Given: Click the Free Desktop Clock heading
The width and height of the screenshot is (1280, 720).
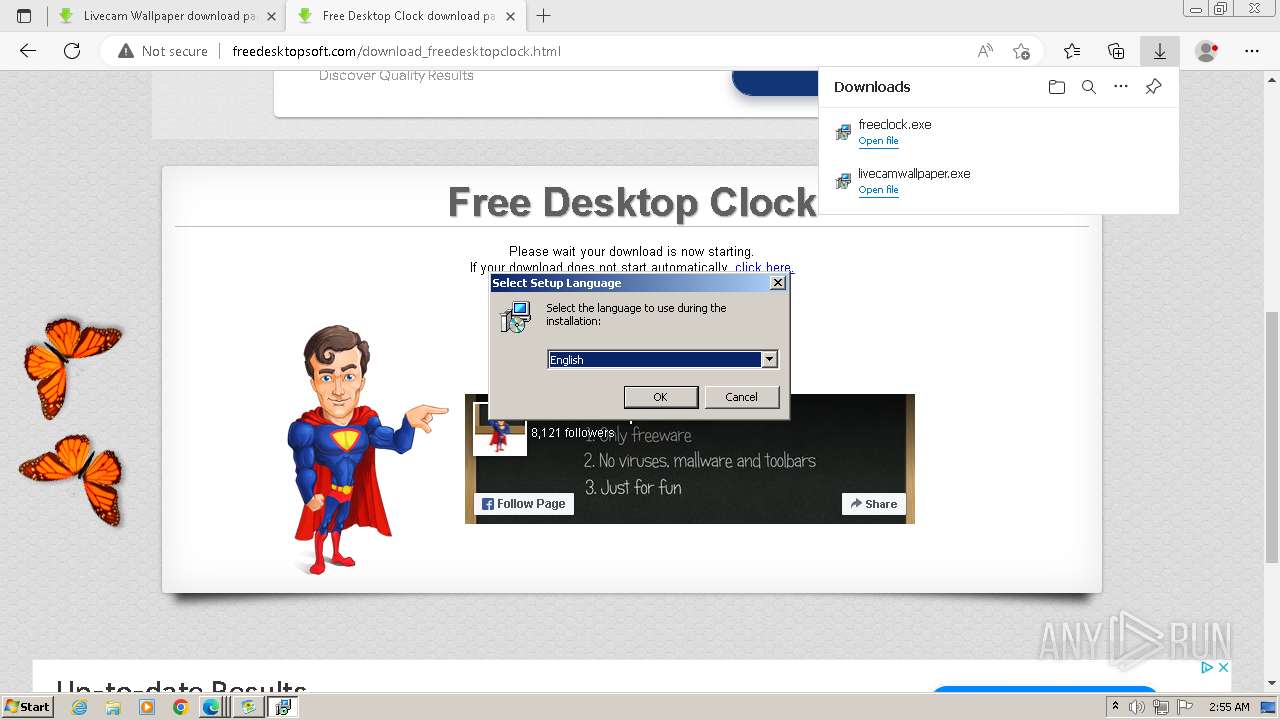Looking at the screenshot, I should point(632,202).
